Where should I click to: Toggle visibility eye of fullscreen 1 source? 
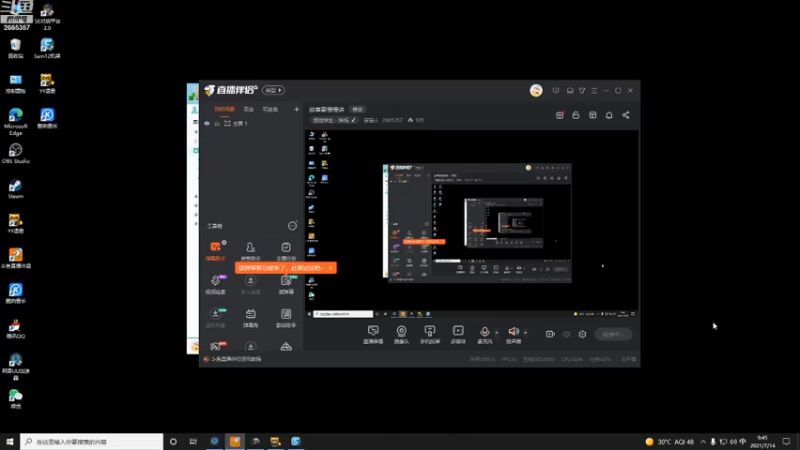(207, 123)
